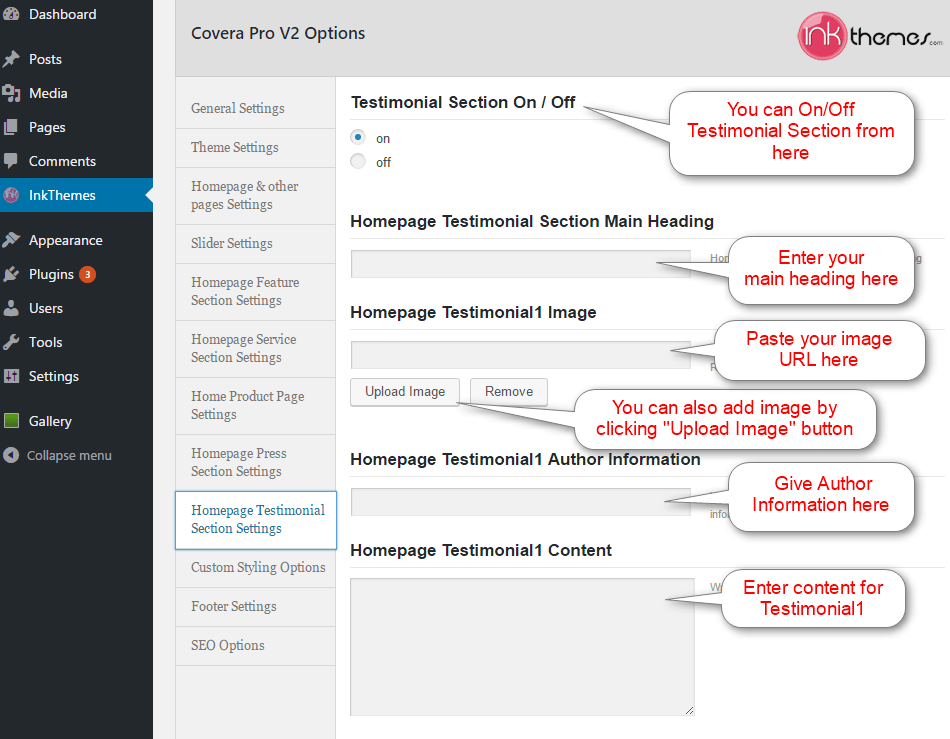Switch to General Settings tab
Viewport: 950px width, 739px height.
click(255, 108)
